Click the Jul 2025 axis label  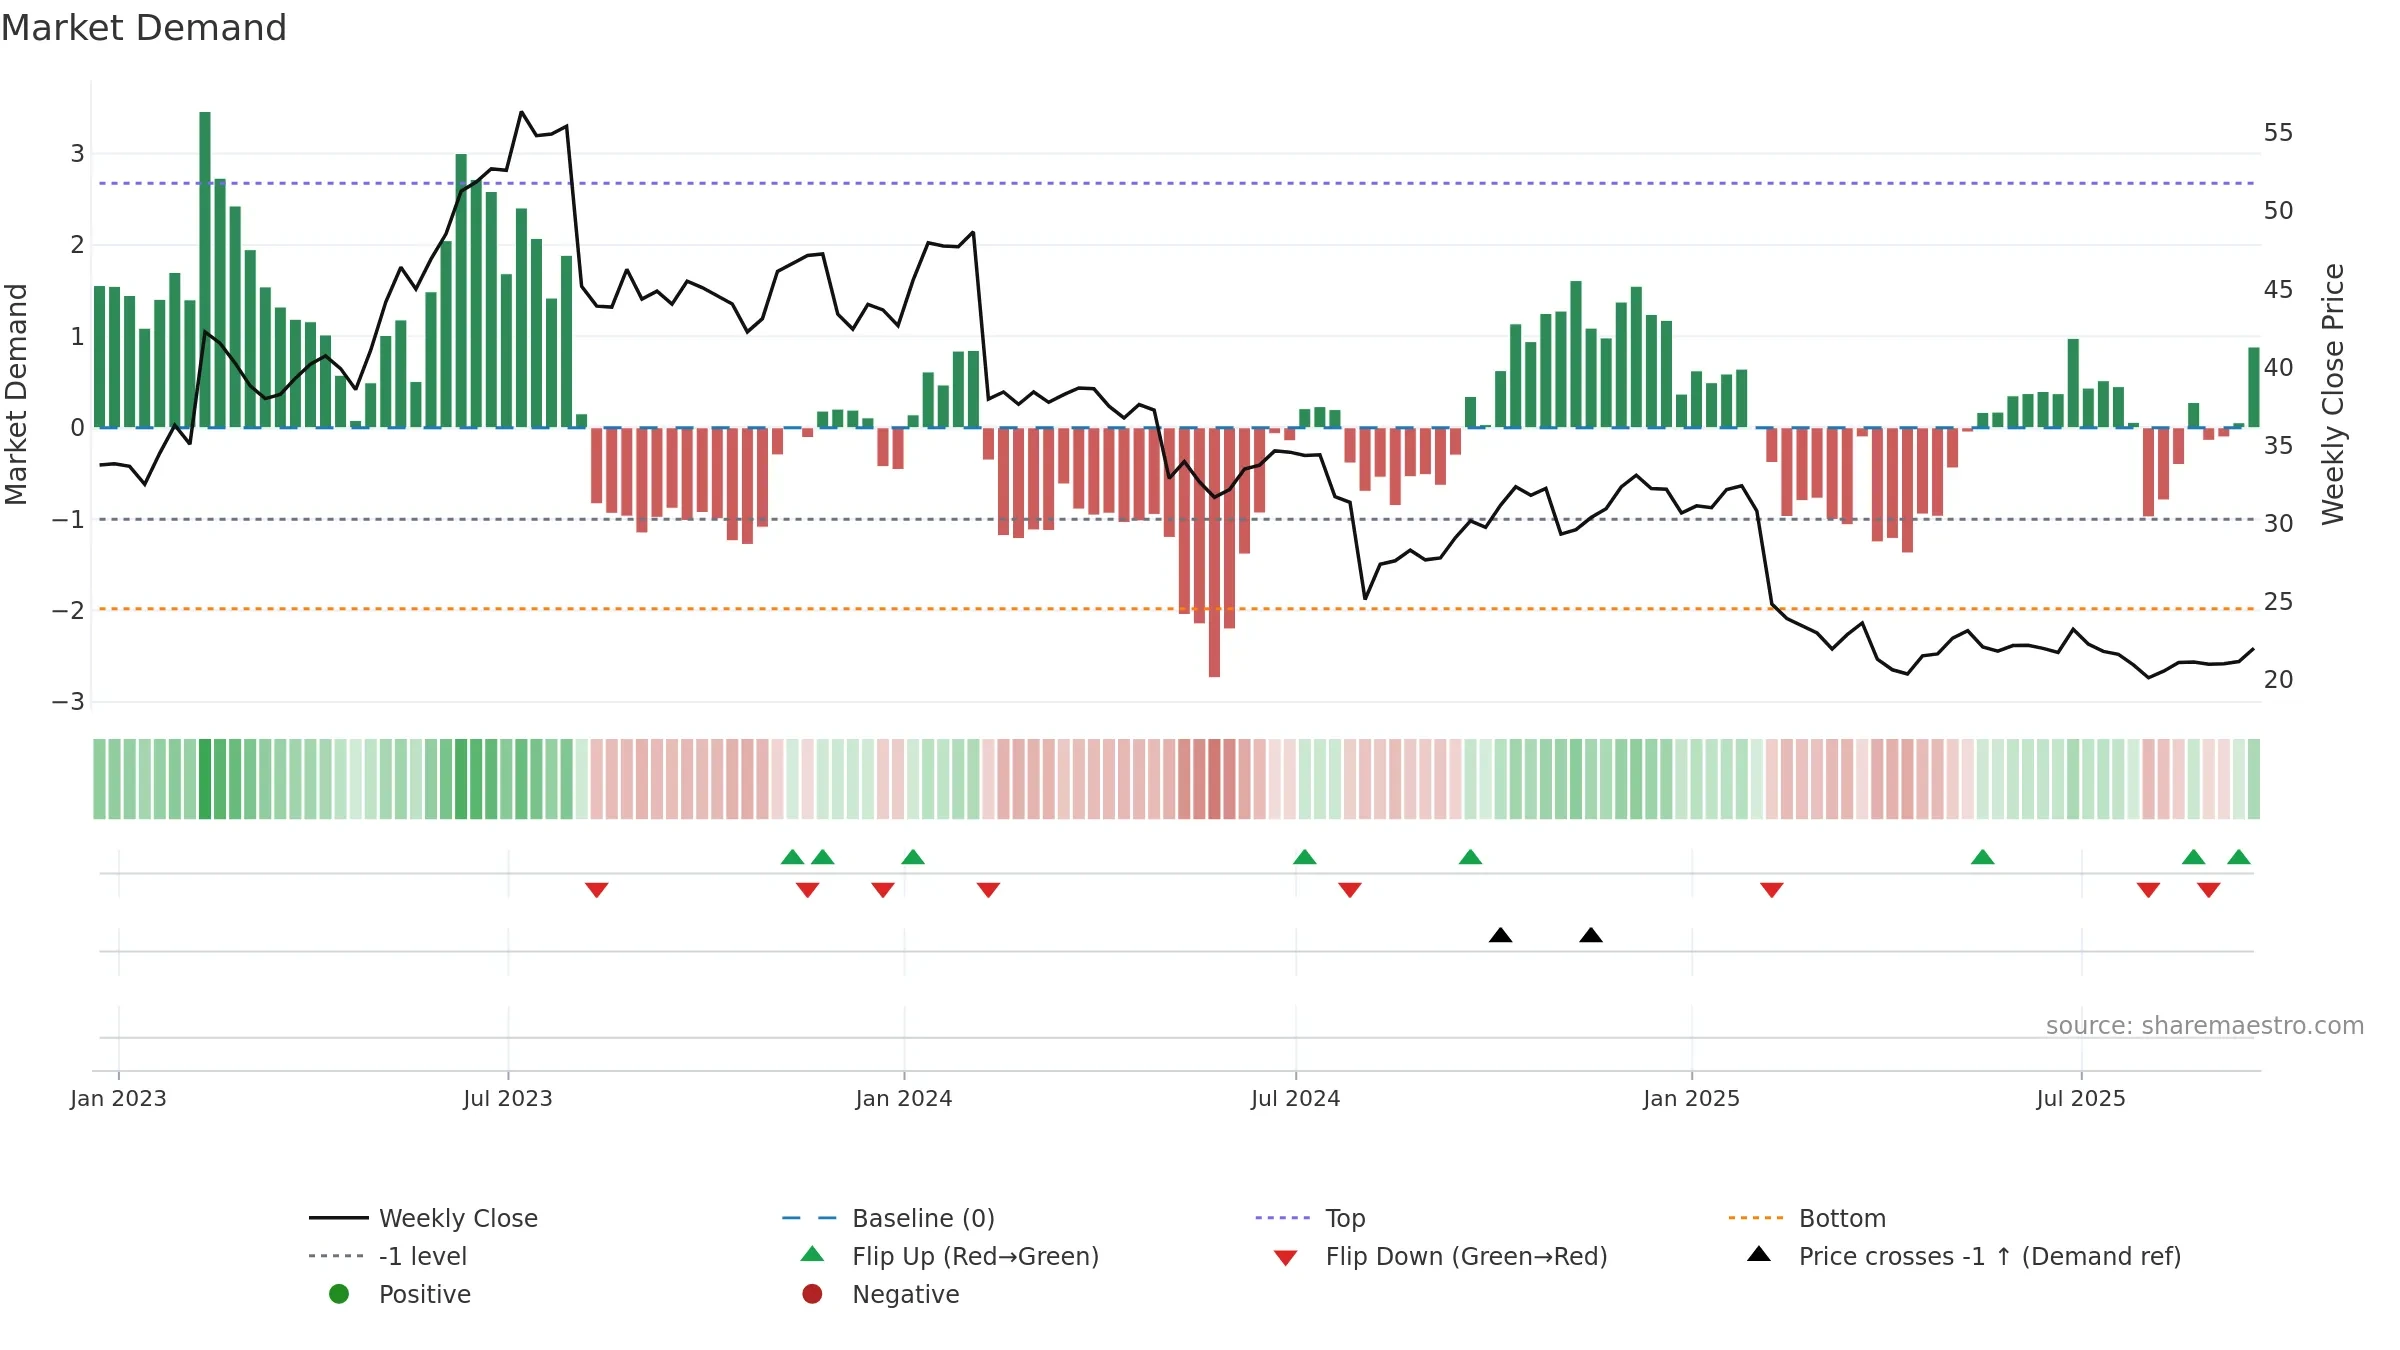click(2080, 1098)
